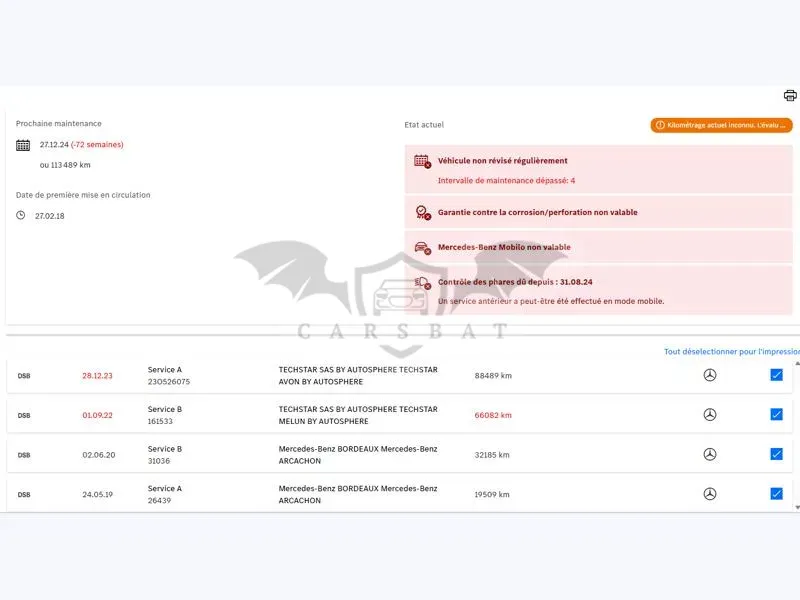
Task: Uncheck the print checkbox for 28.12.23 service
Action: pos(777,375)
